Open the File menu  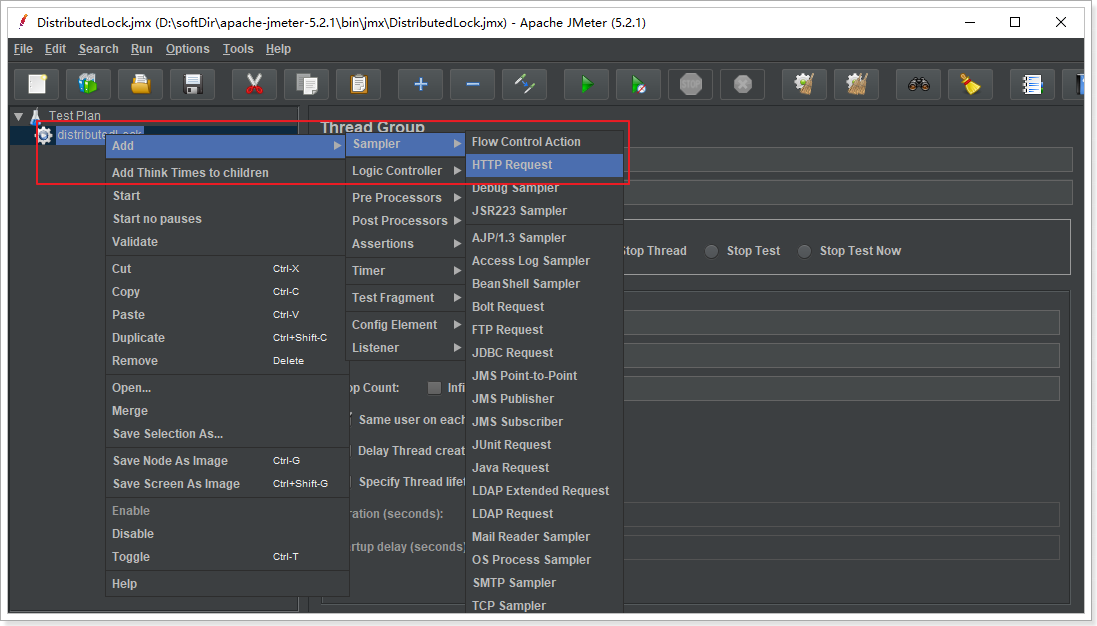pyautogui.click(x=23, y=49)
